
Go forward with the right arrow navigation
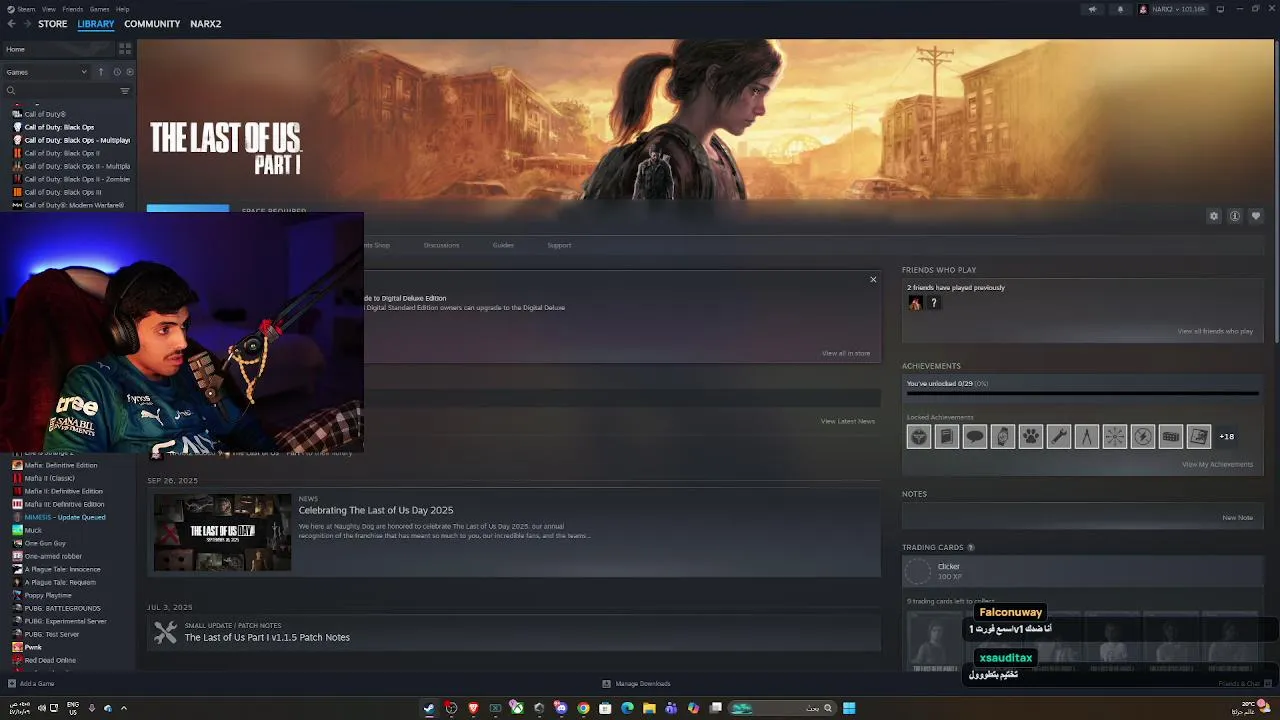pyautogui.click(x=26, y=24)
